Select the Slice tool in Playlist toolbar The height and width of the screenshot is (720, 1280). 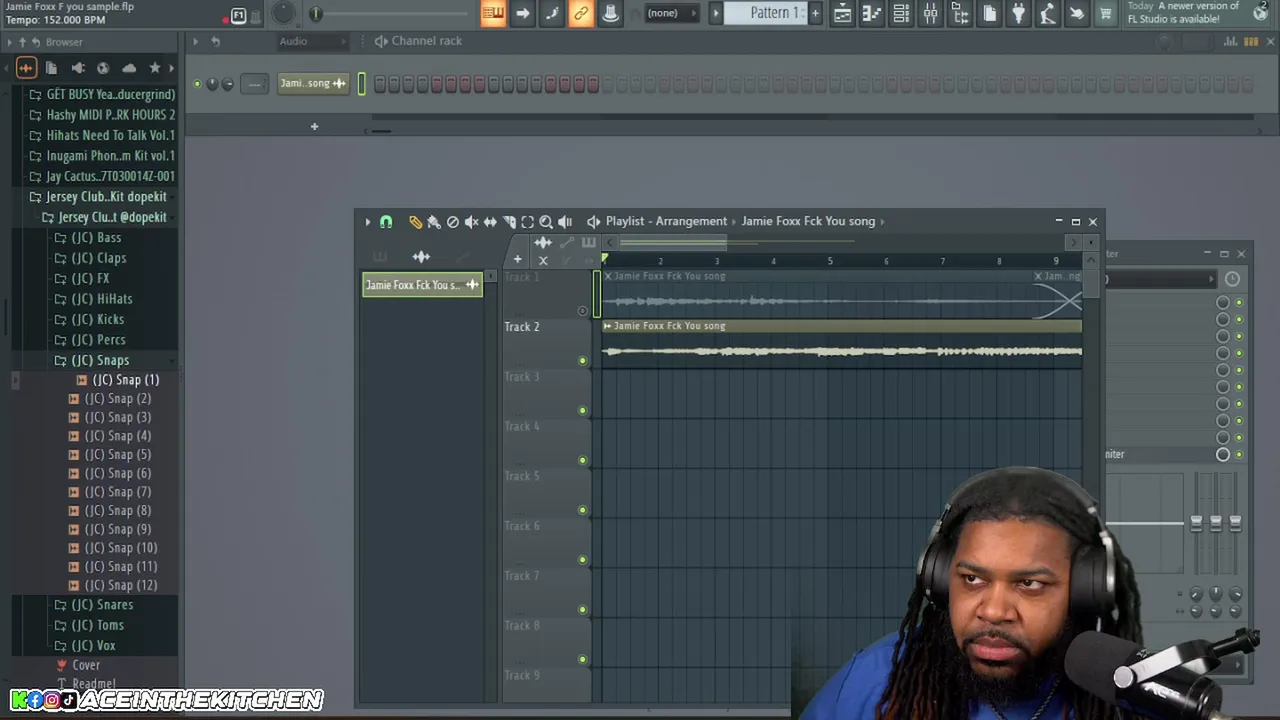coord(509,222)
